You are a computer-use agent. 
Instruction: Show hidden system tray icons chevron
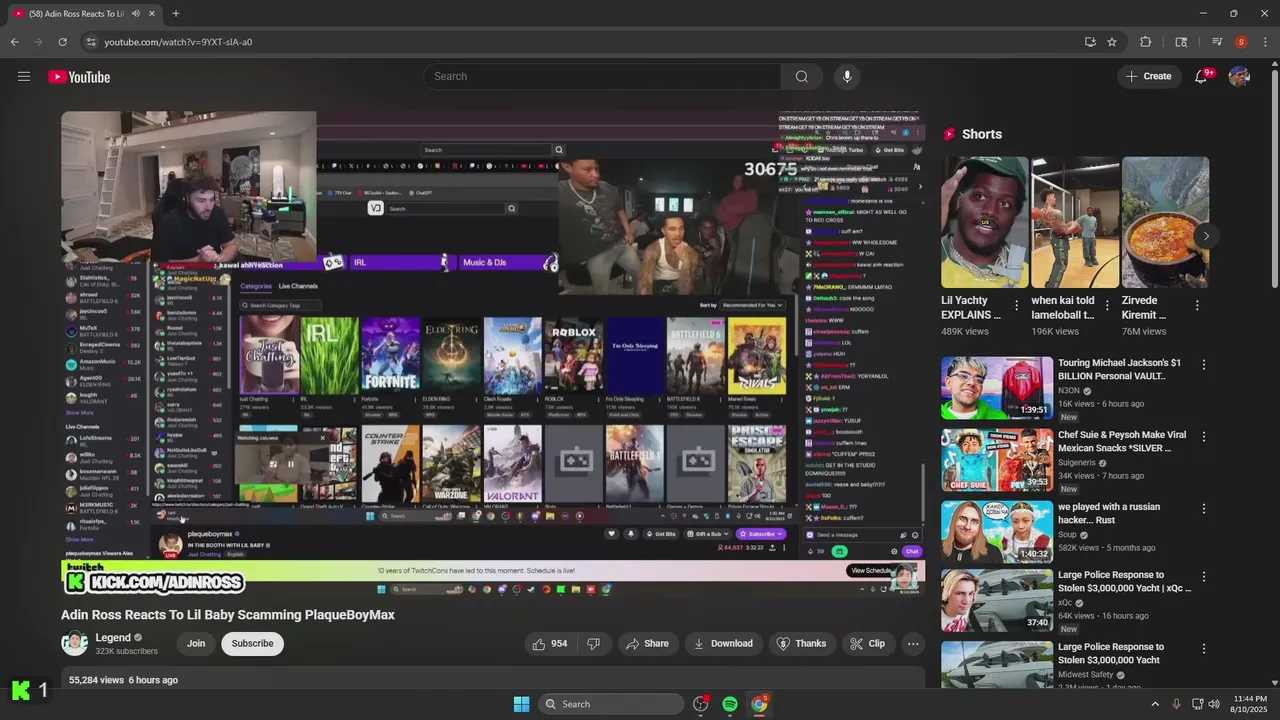[1155, 704]
